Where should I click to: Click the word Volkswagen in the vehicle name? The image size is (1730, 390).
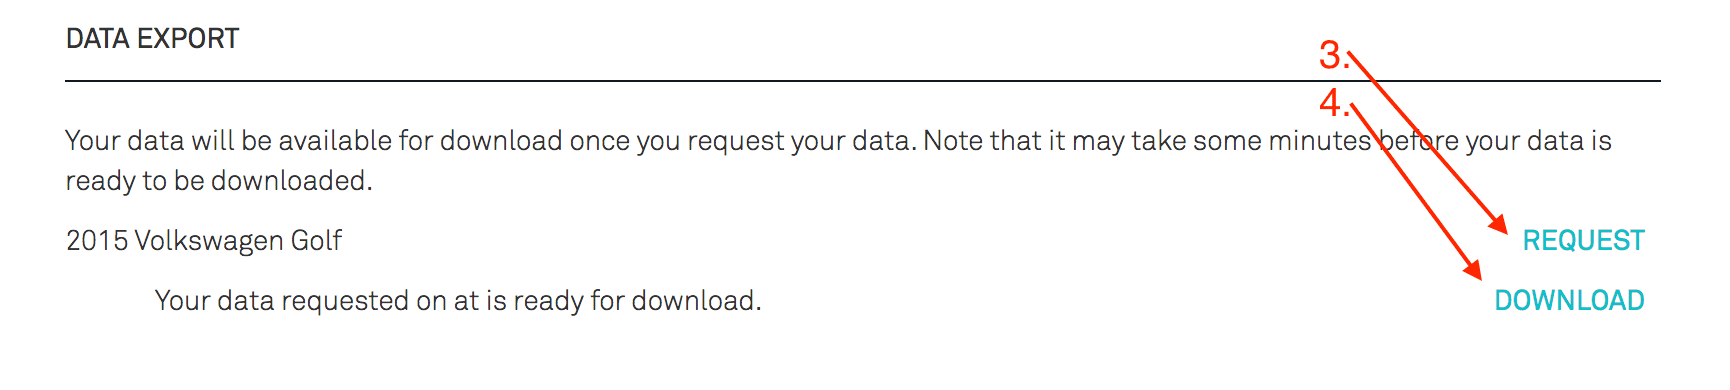pos(208,242)
